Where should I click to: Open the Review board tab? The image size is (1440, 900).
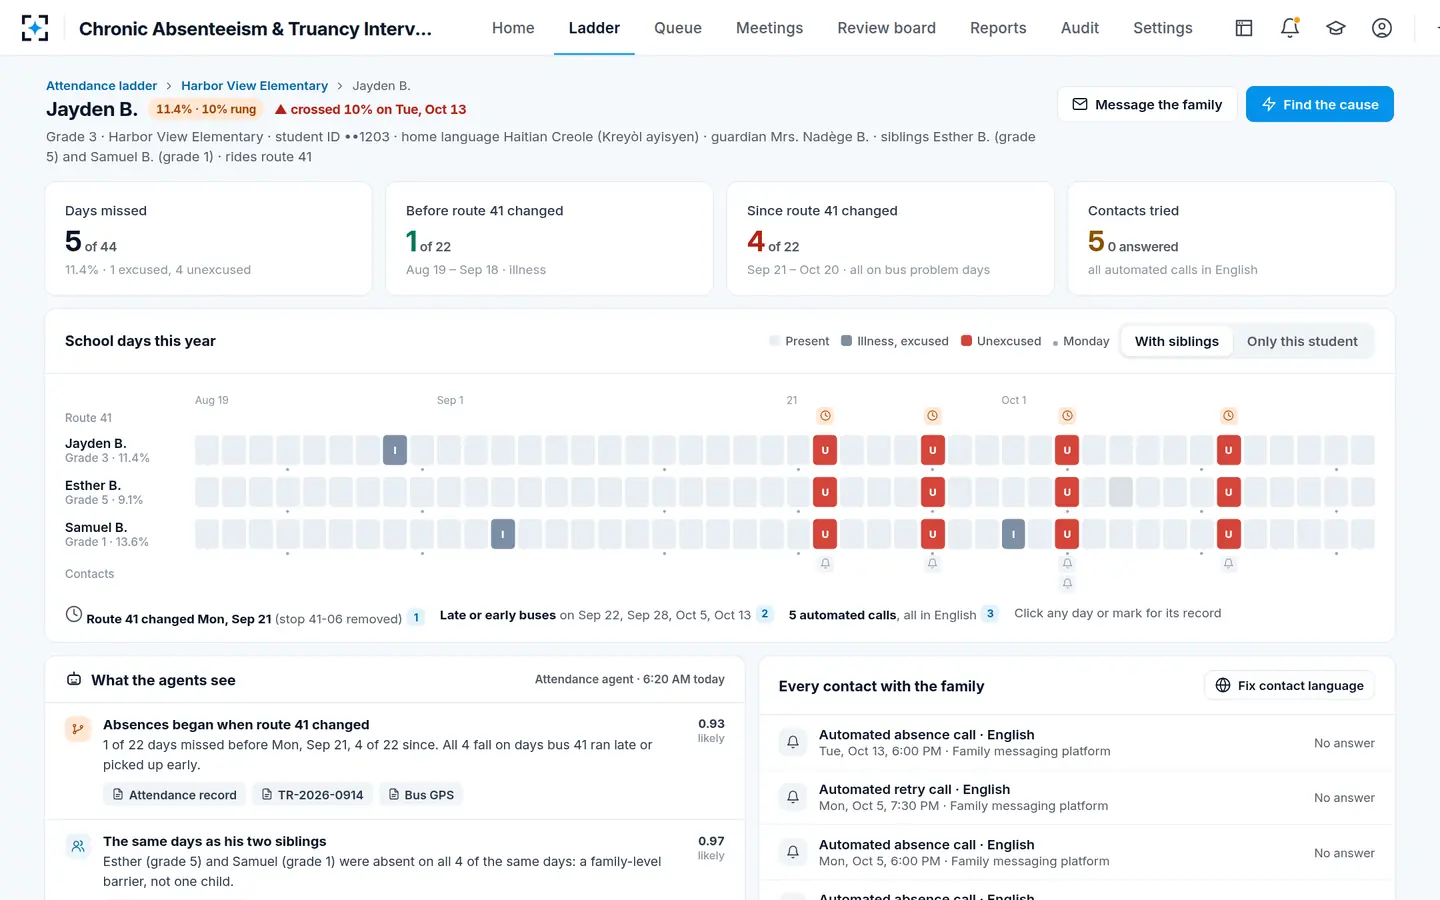click(887, 28)
